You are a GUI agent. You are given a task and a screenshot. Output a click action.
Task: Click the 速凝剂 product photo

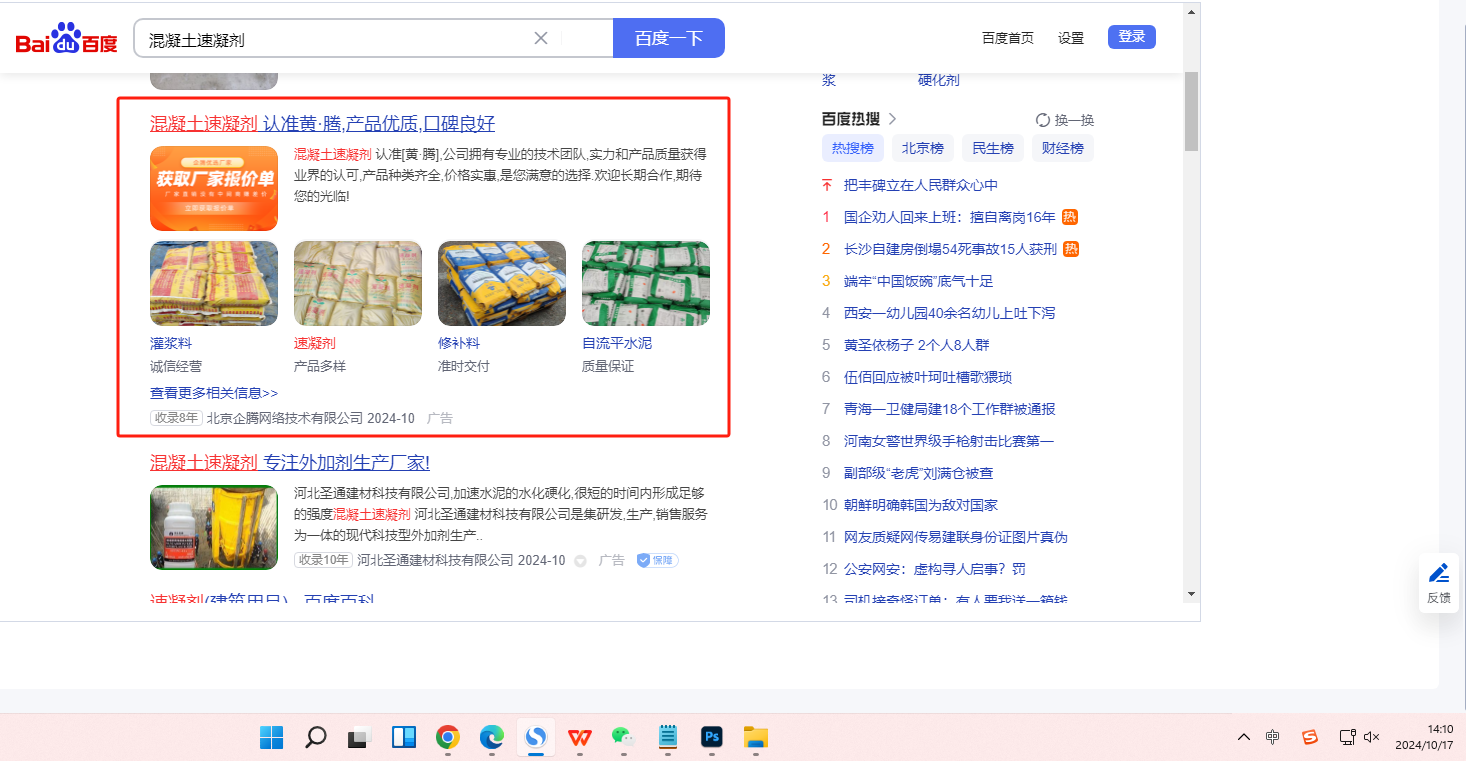click(358, 283)
